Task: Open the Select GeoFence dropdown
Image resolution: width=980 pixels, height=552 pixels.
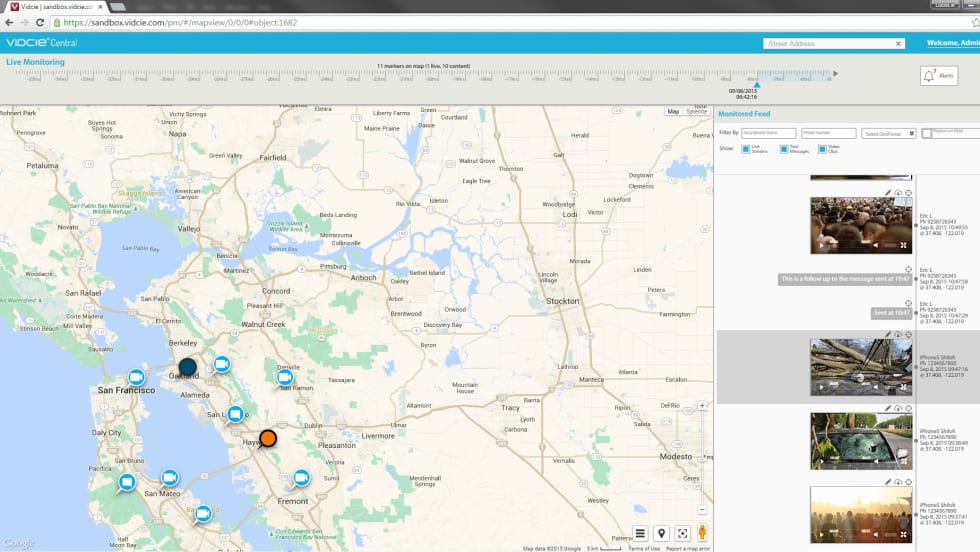Action: click(x=889, y=133)
